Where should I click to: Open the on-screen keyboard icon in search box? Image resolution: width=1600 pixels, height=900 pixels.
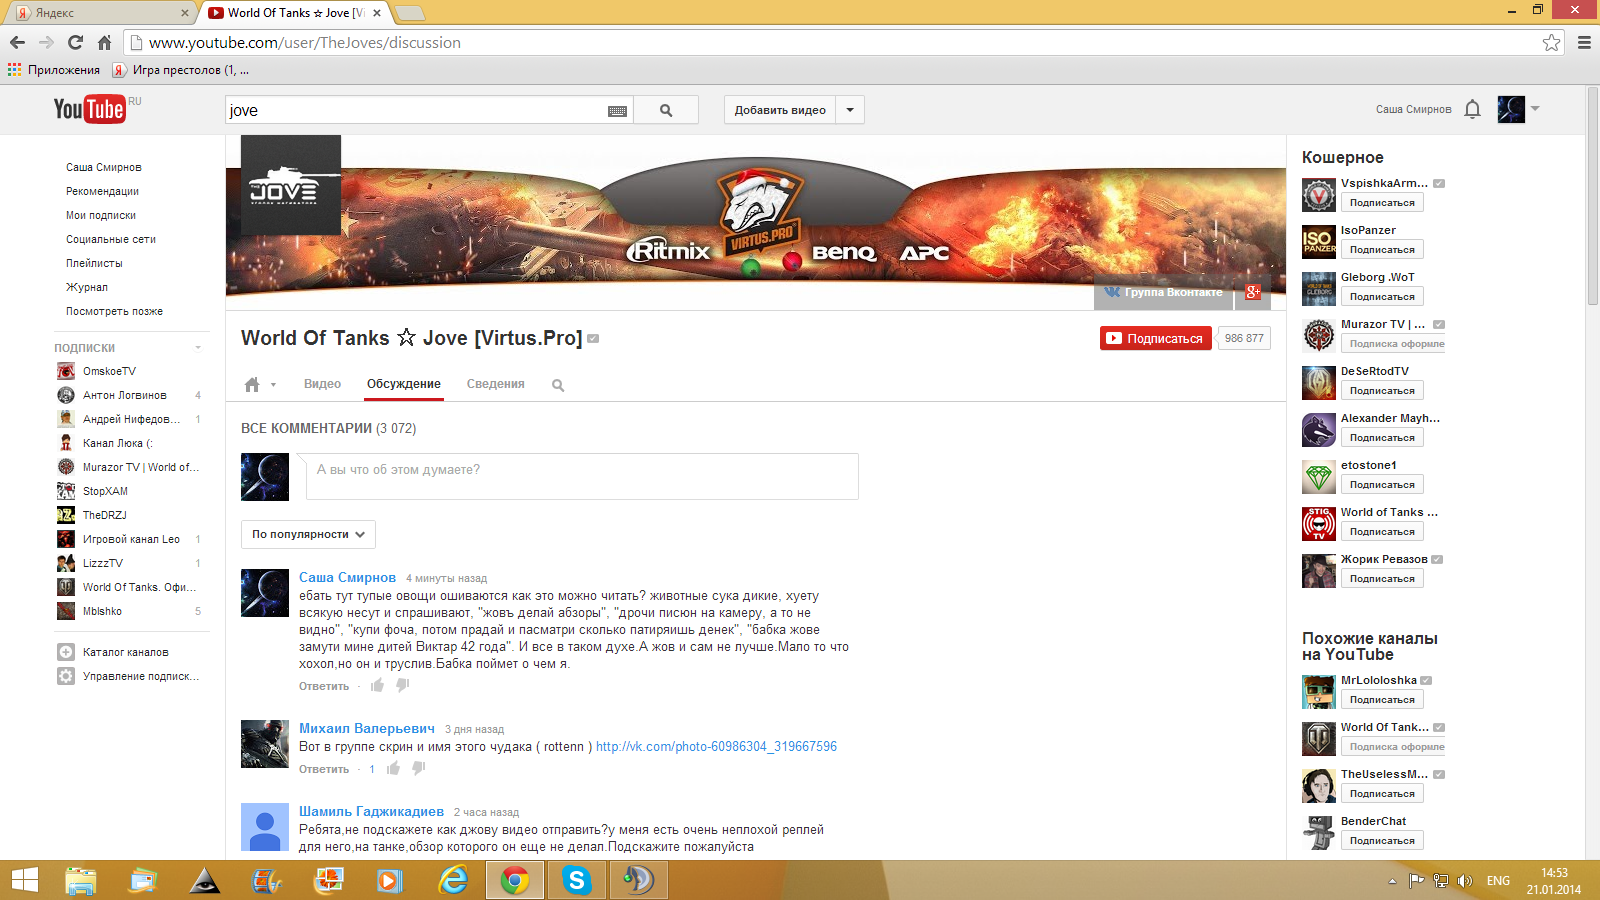point(617,111)
